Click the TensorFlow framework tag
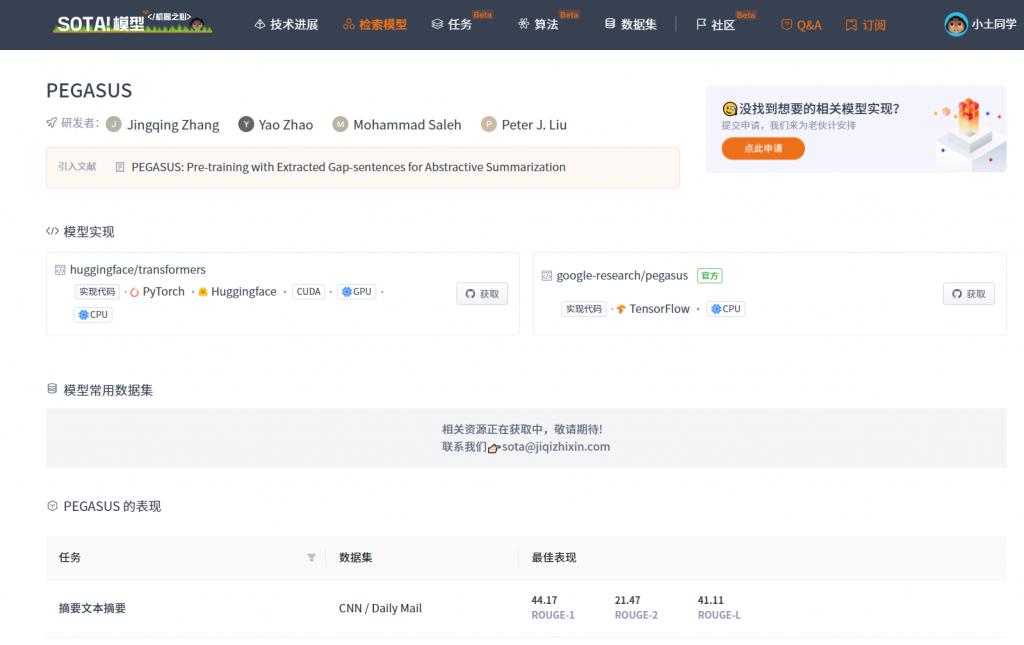Screen dimensions: 1024x645 (x=652, y=309)
